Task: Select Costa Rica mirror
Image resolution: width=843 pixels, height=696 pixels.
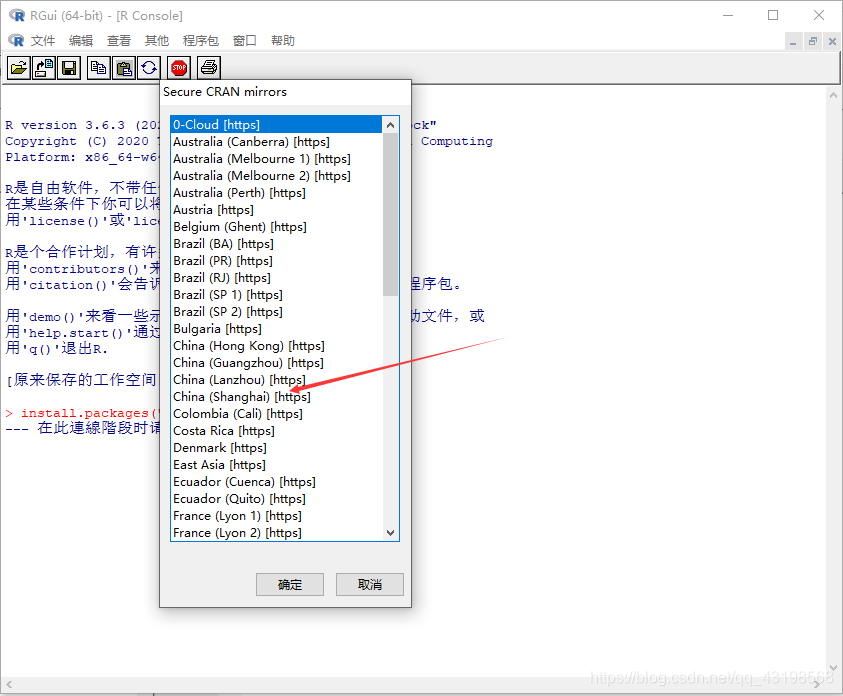Action: [276, 430]
